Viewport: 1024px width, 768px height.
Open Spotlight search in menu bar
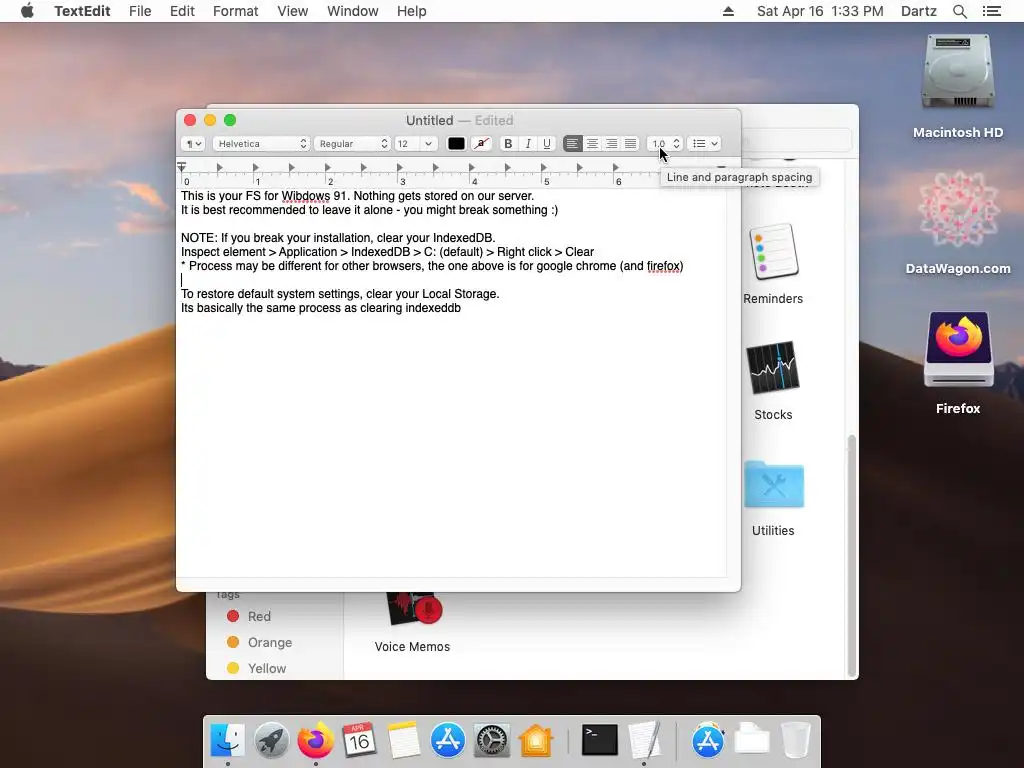pos(960,11)
